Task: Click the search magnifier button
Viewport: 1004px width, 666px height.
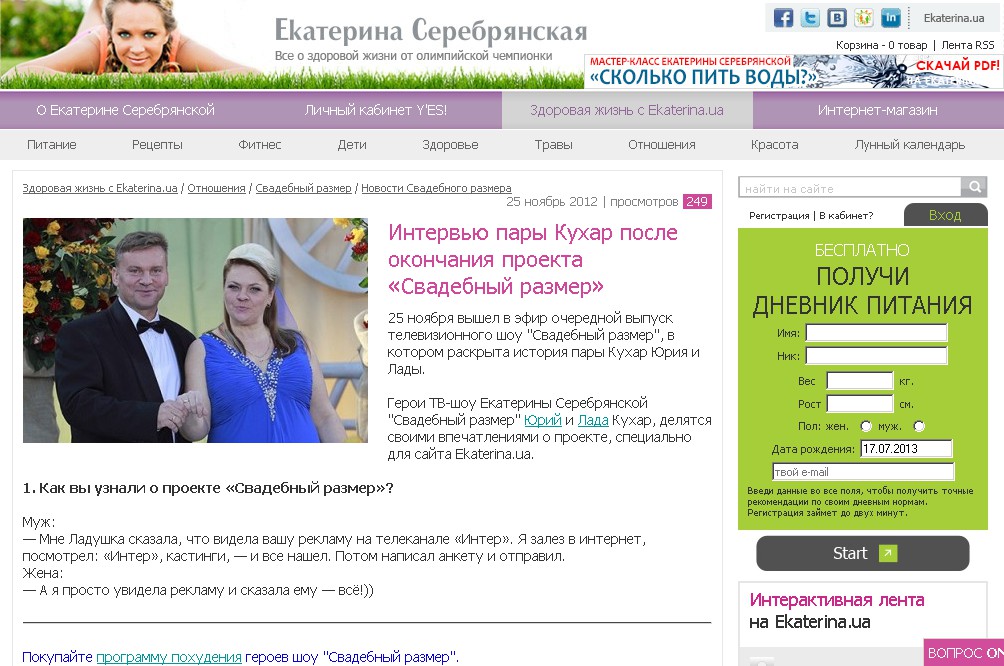Action: click(x=974, y=186)
